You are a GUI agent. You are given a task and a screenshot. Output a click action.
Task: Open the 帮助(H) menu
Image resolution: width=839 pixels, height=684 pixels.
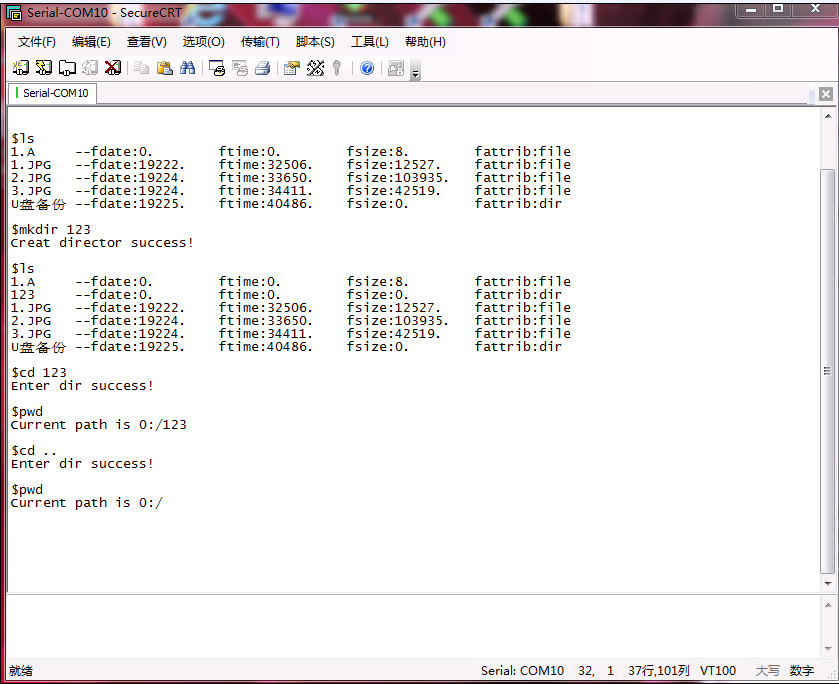pyautogui.click(x=425, y=42)
